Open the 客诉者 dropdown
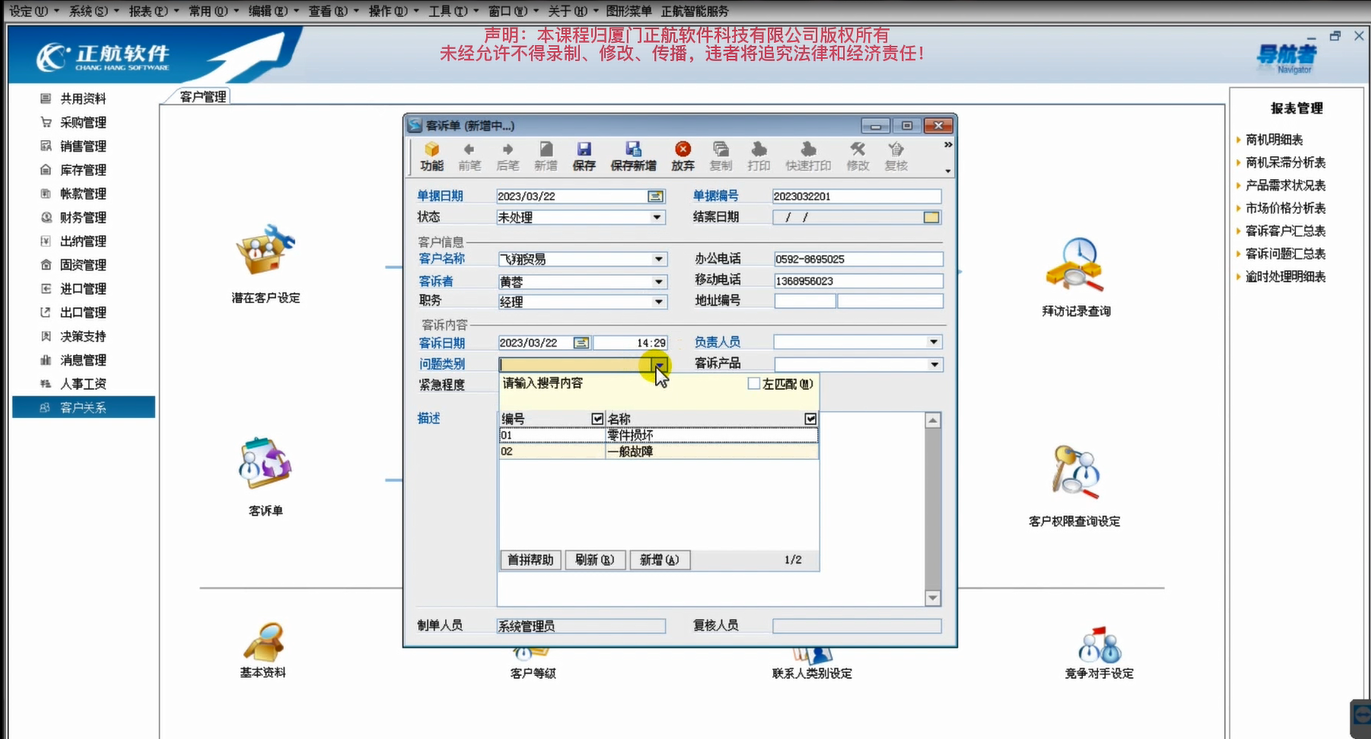 (659, 283)
